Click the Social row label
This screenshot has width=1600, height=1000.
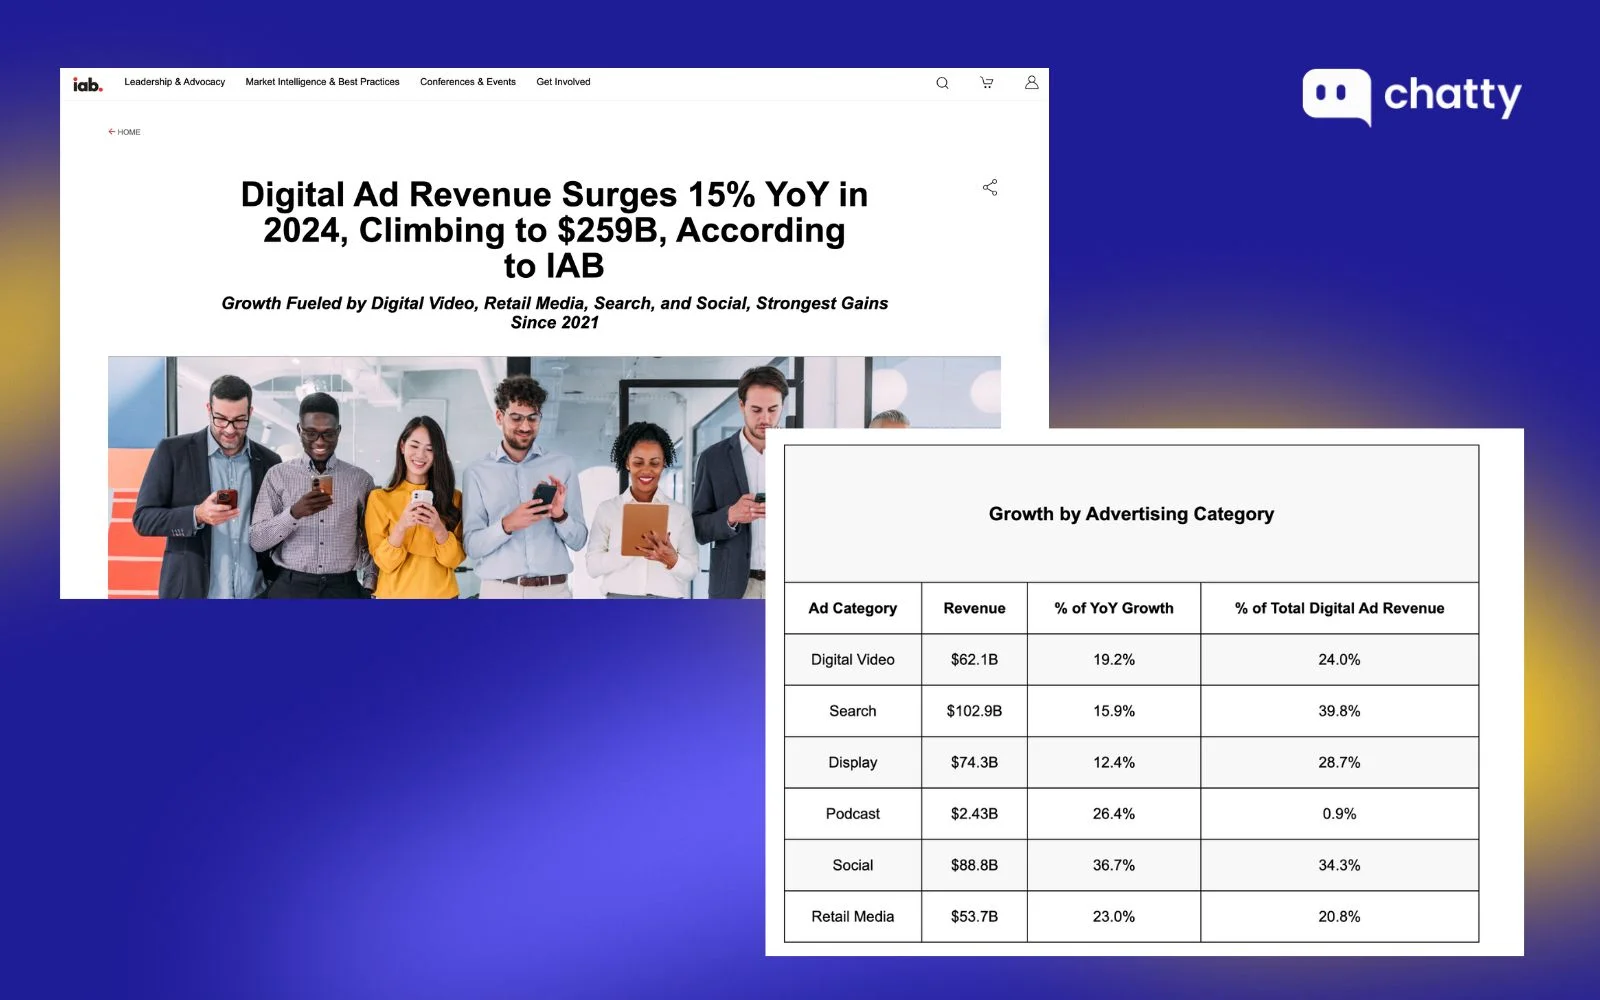pyautogui.click(x=853, y=865)
